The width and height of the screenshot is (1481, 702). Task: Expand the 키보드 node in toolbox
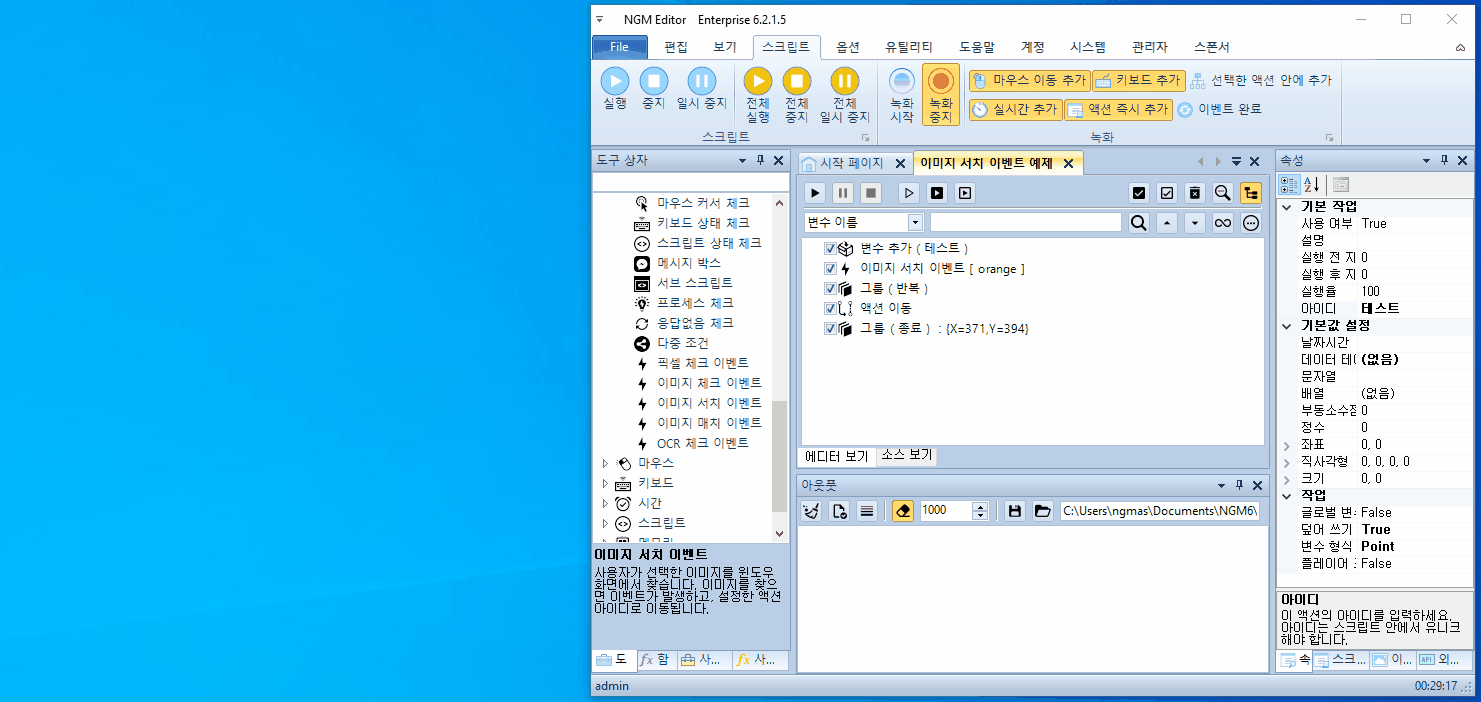click(605, 483)
